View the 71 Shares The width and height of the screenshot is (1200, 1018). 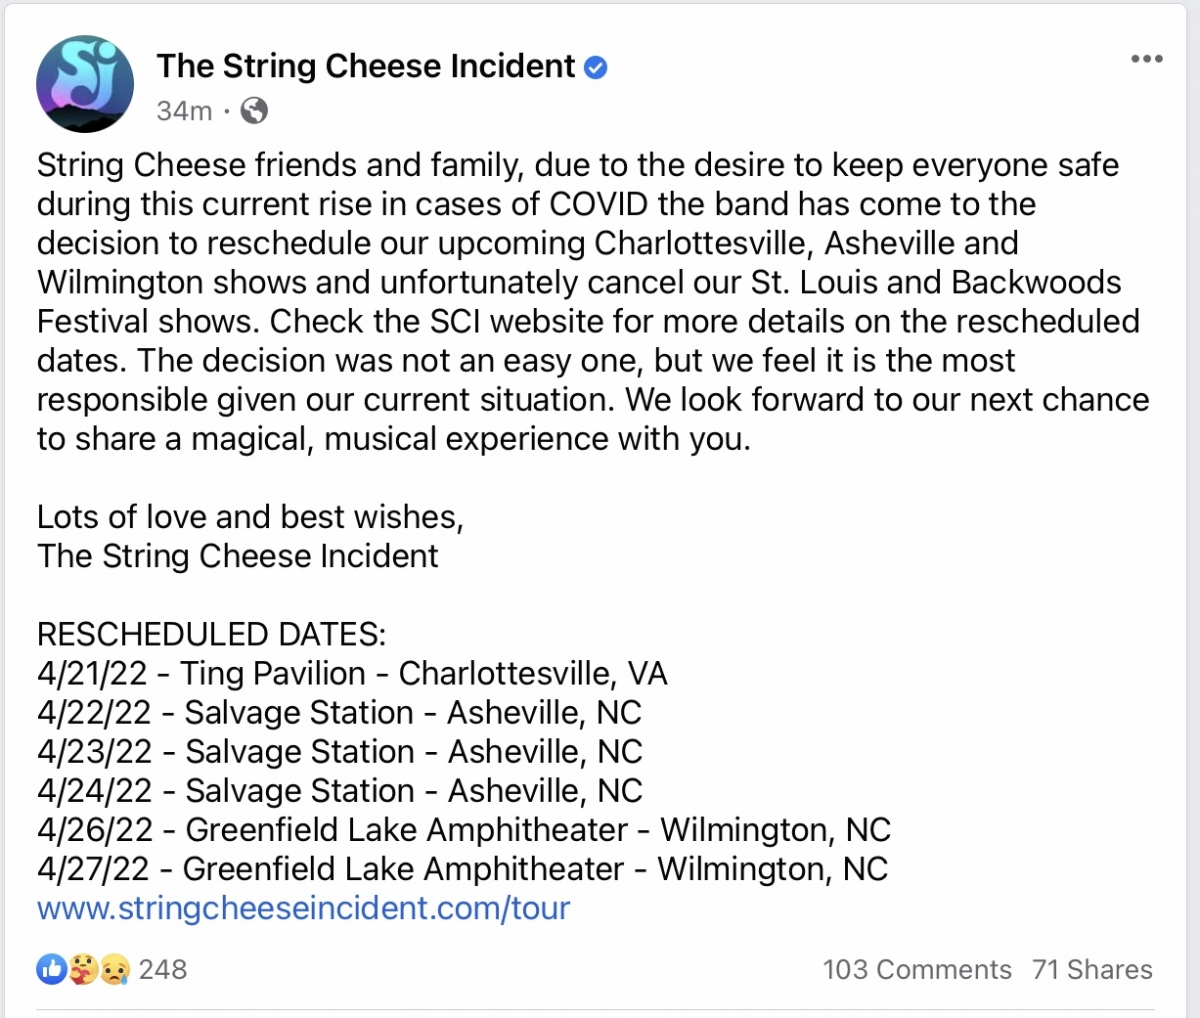[1092, 970]
